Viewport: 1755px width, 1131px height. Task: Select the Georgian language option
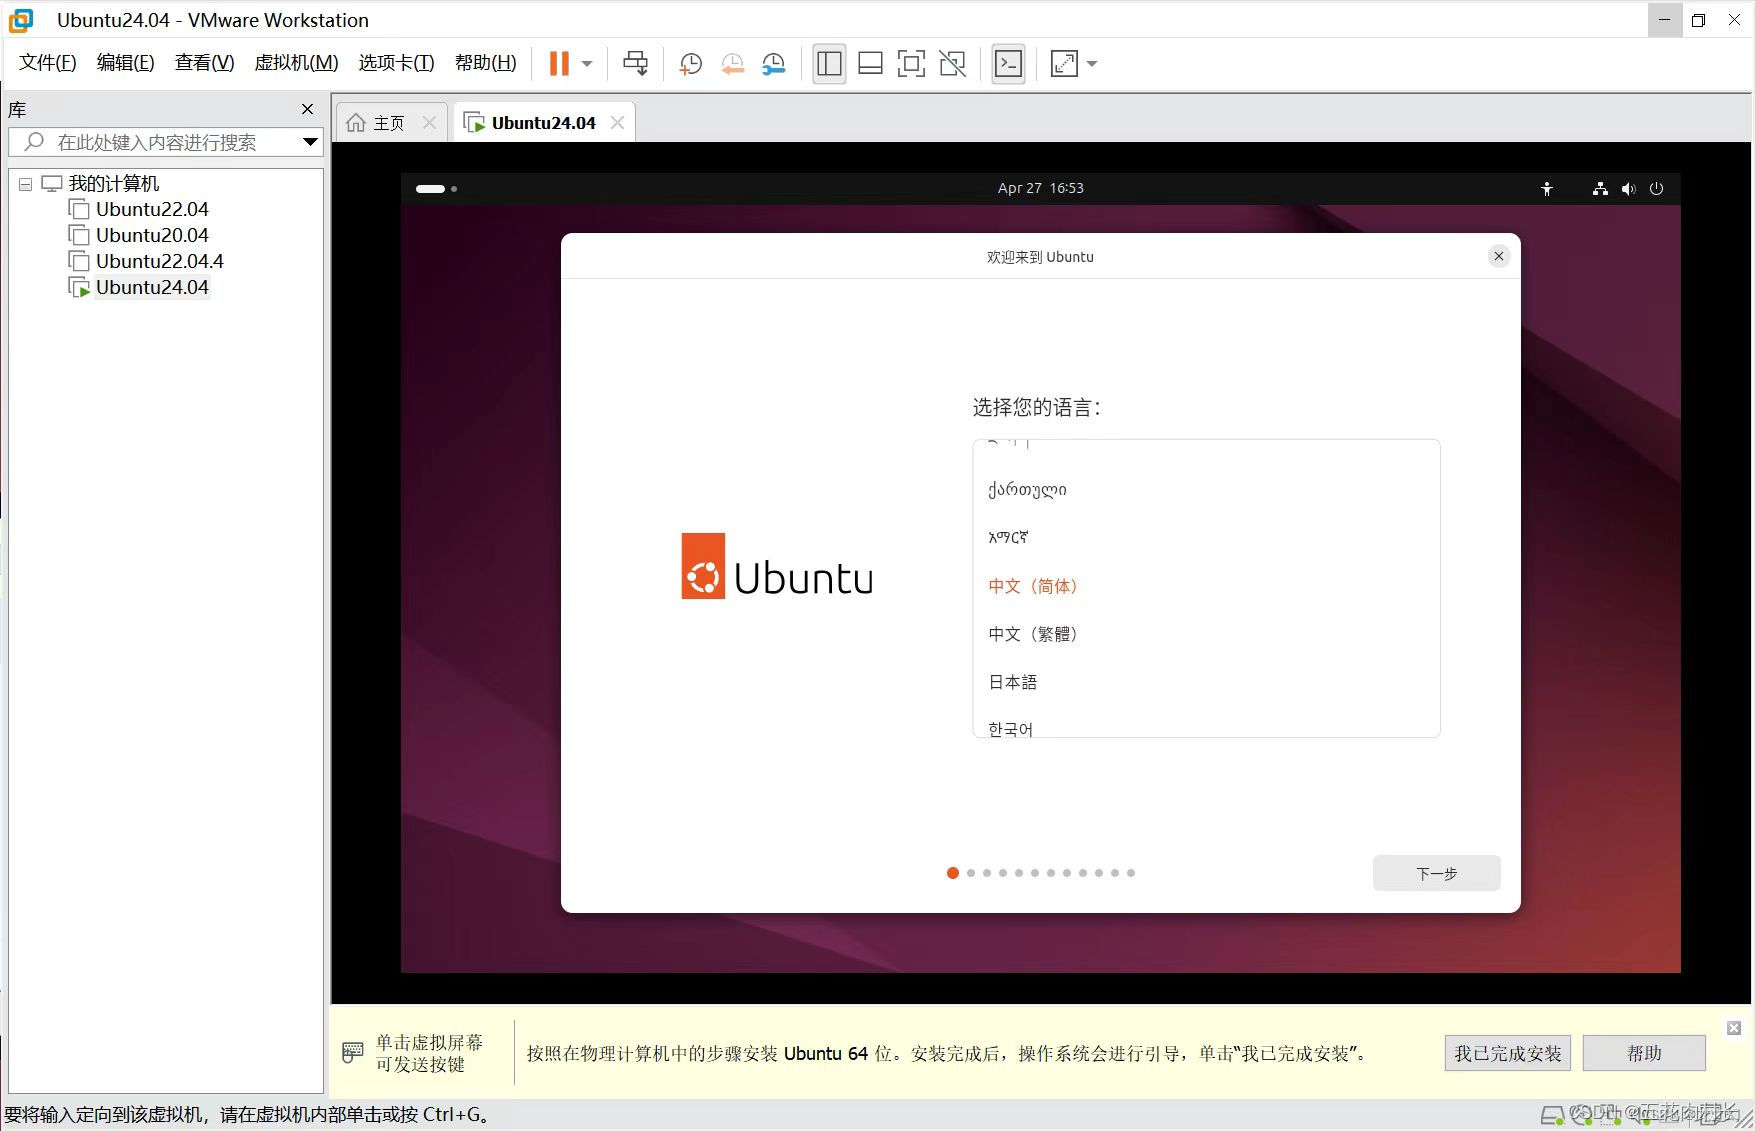click(x=1206, y=489)
